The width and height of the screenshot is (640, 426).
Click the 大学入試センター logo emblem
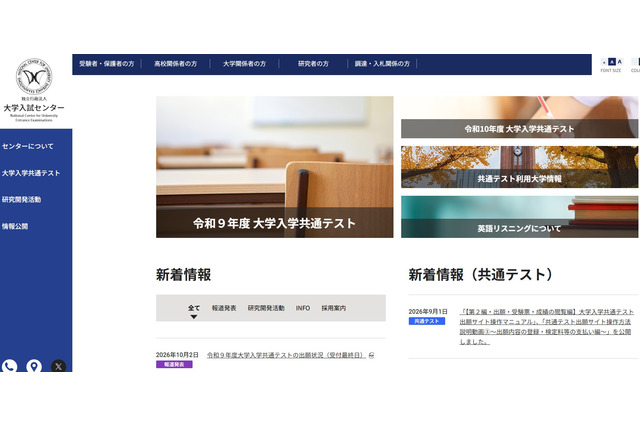pos(34,76)
